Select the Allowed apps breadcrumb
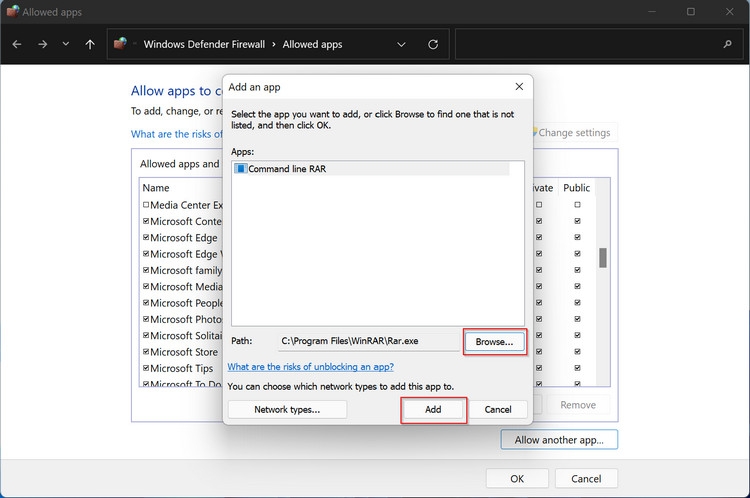The height and width of the screenshot is (498, 750). click(312, 44)
